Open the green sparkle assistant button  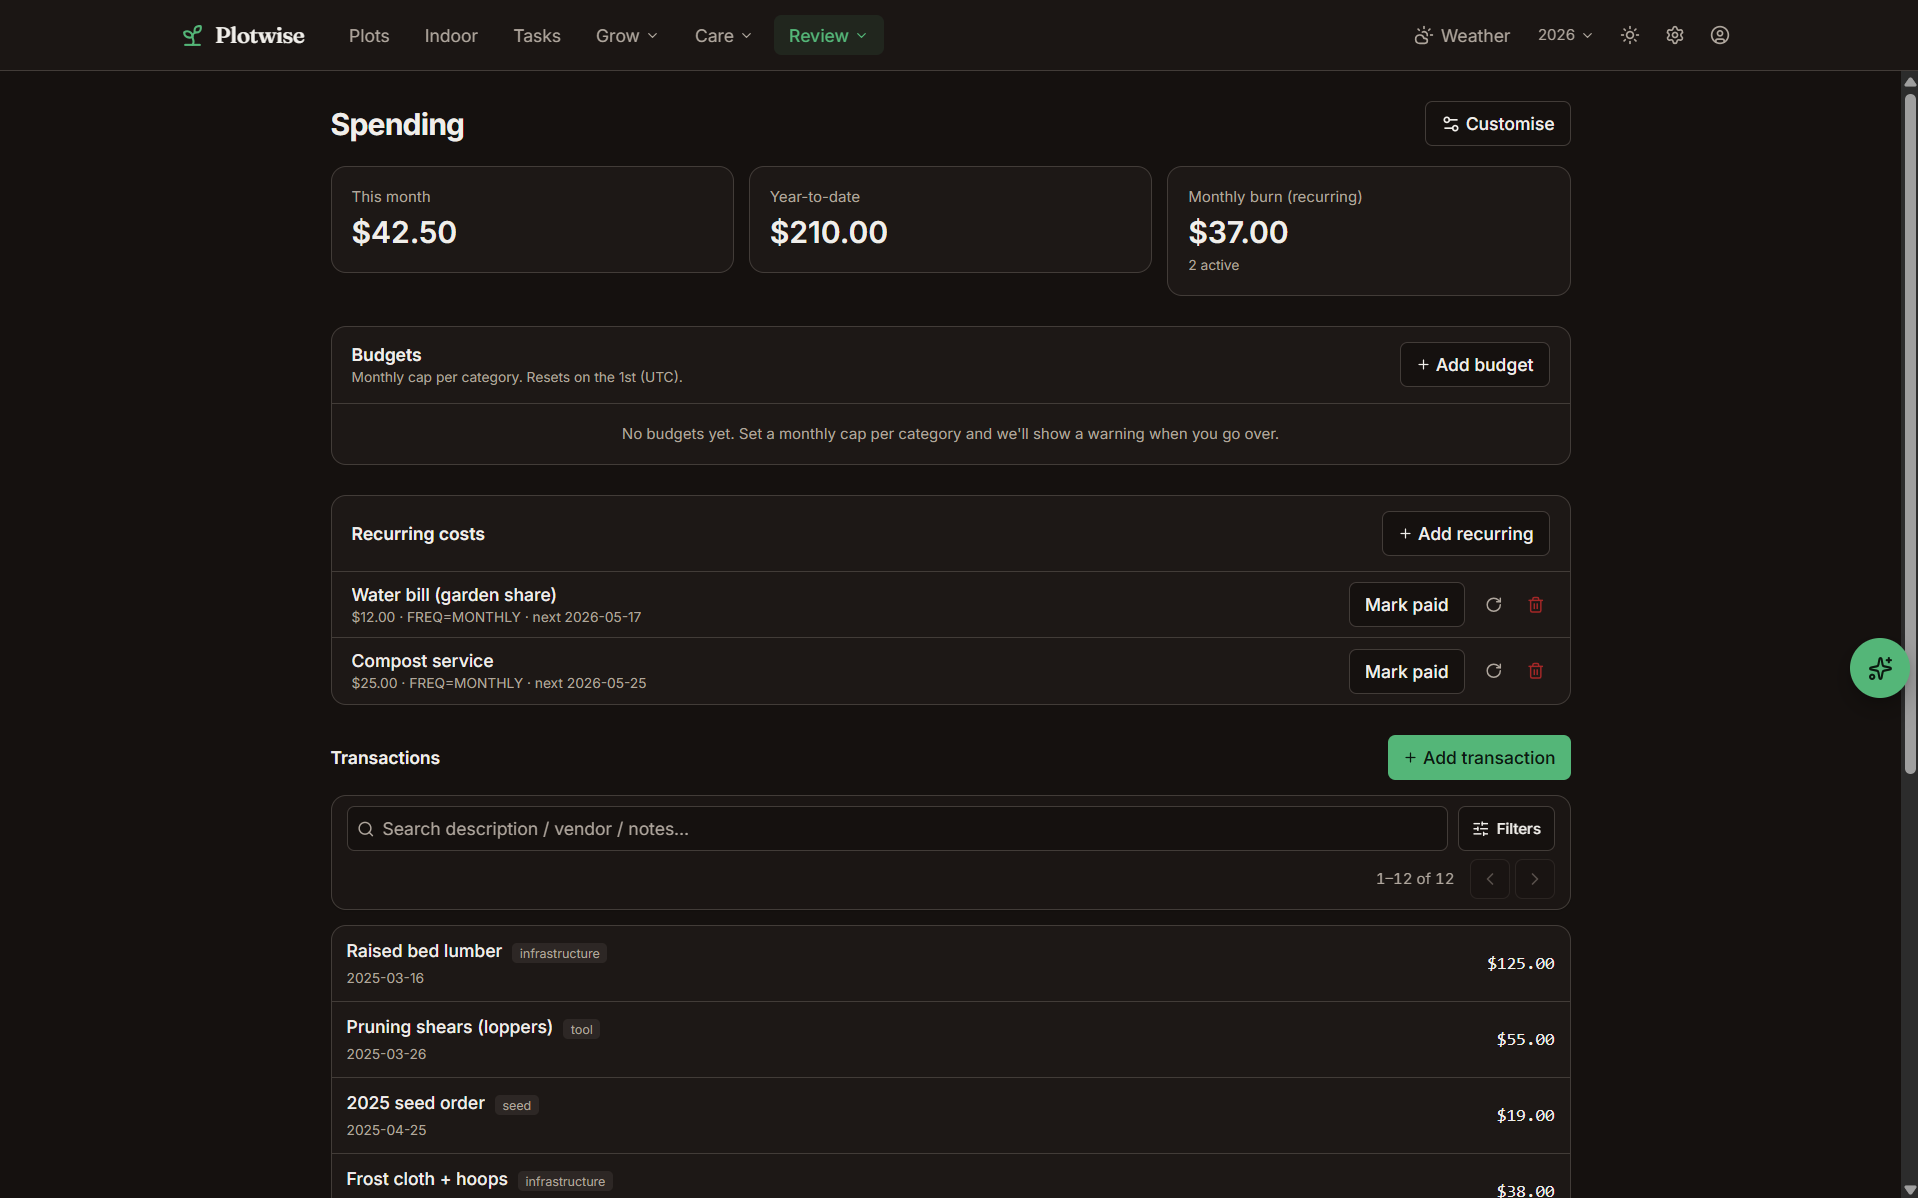pyautogui.click(x=1879, y=668)
